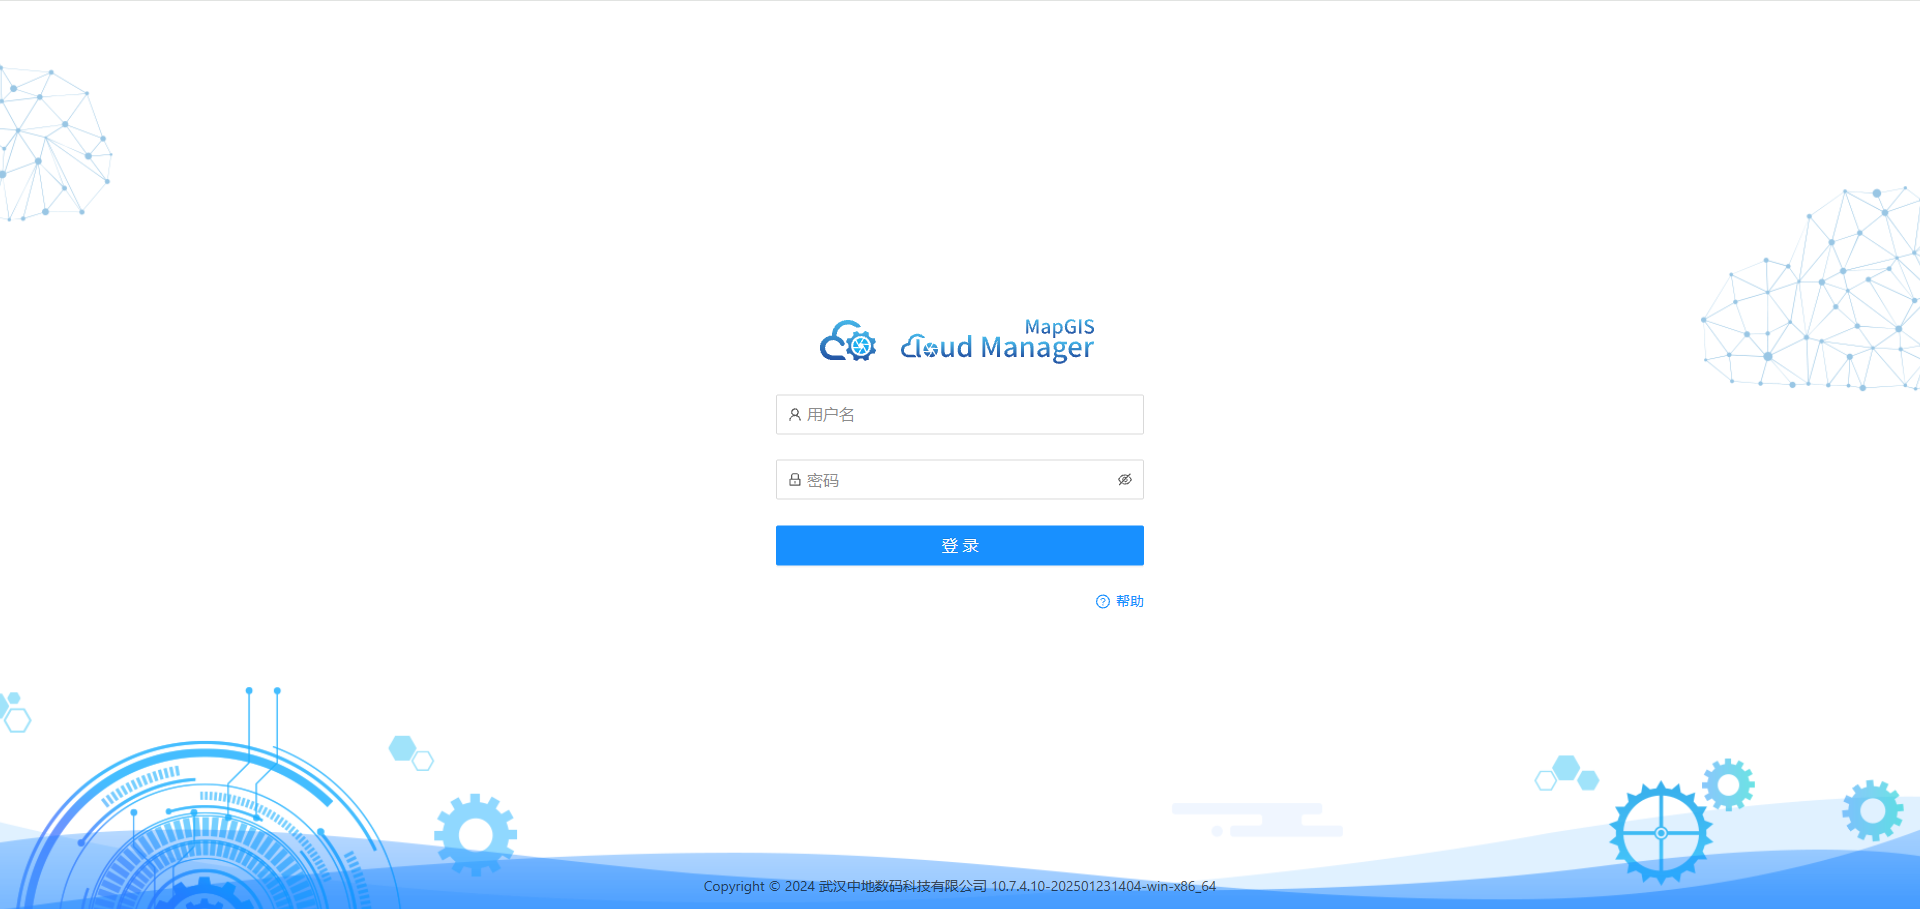
Task: Toggle password visibility eye icon
Action: click(x=1125, y=480)
